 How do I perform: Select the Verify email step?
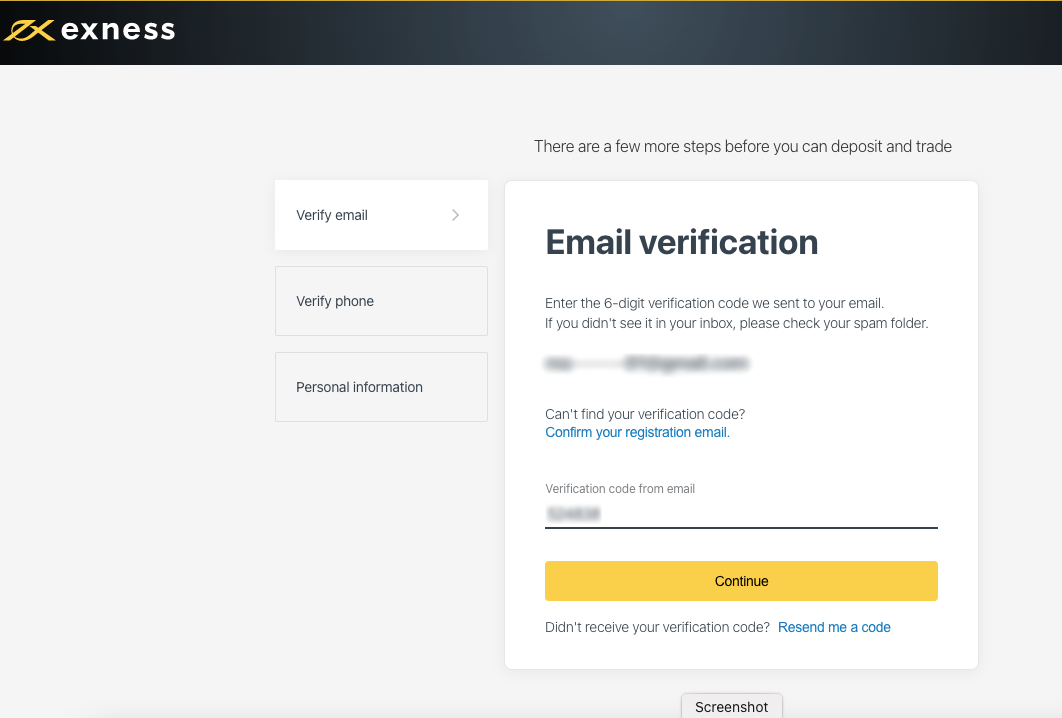[x=332, y=215]
